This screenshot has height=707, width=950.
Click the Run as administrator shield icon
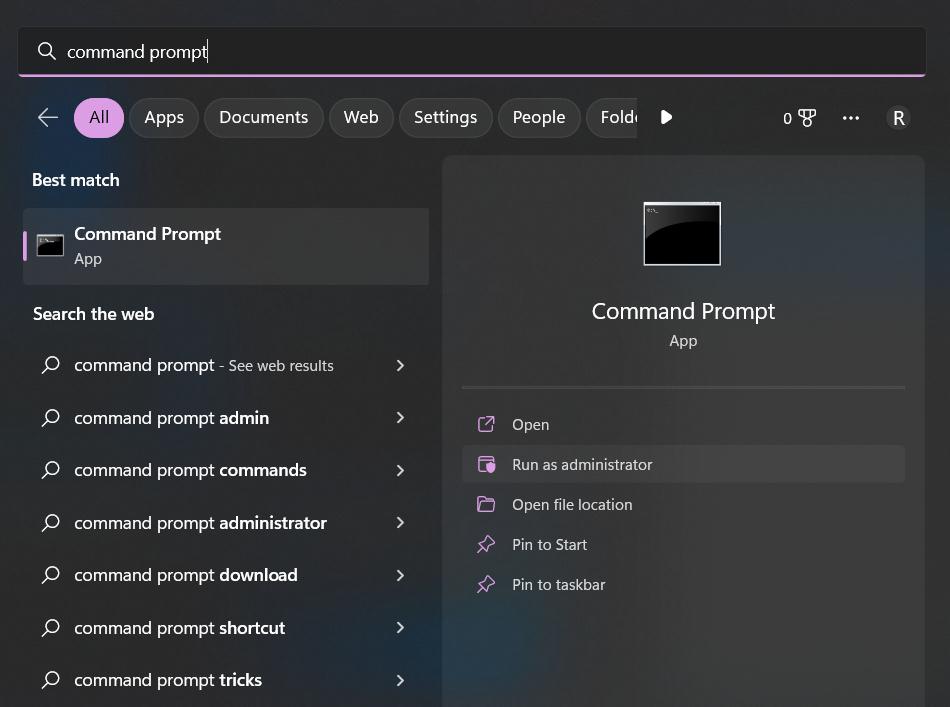486,464
